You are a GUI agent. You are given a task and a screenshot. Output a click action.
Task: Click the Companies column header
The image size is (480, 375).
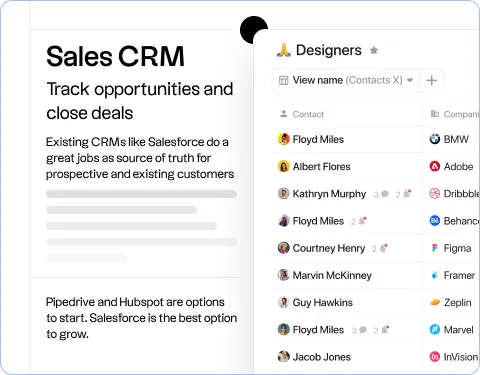(455, 114)
